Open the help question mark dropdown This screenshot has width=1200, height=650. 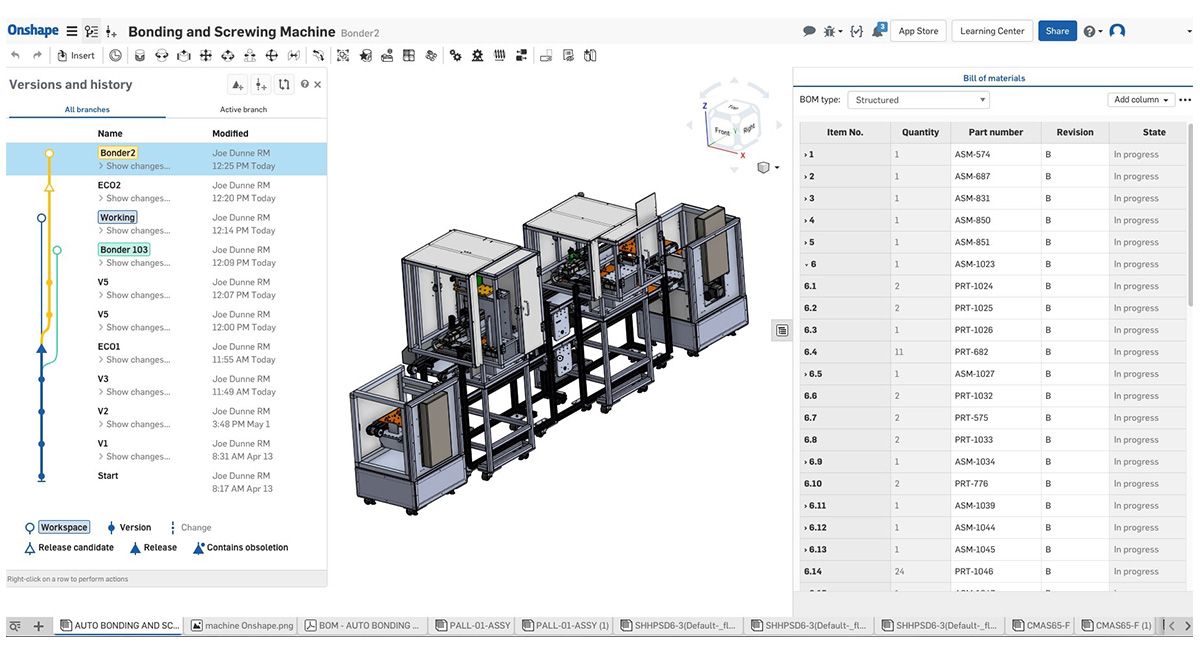coord(1092,31)
